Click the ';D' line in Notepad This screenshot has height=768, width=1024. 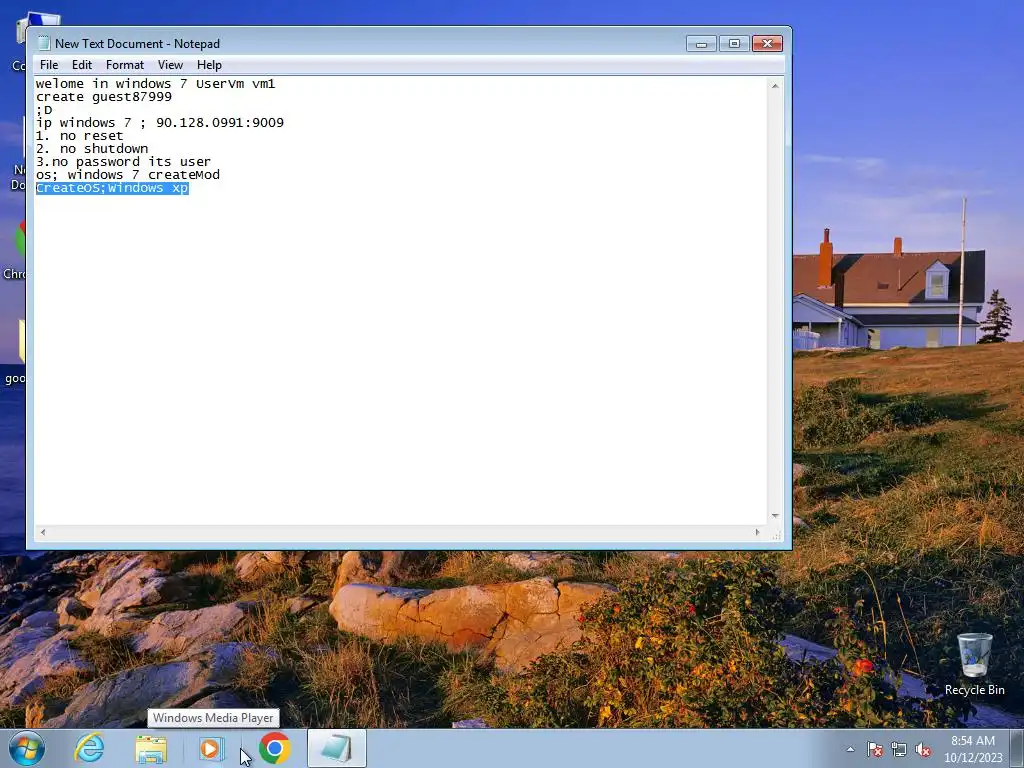coord(44,110)
